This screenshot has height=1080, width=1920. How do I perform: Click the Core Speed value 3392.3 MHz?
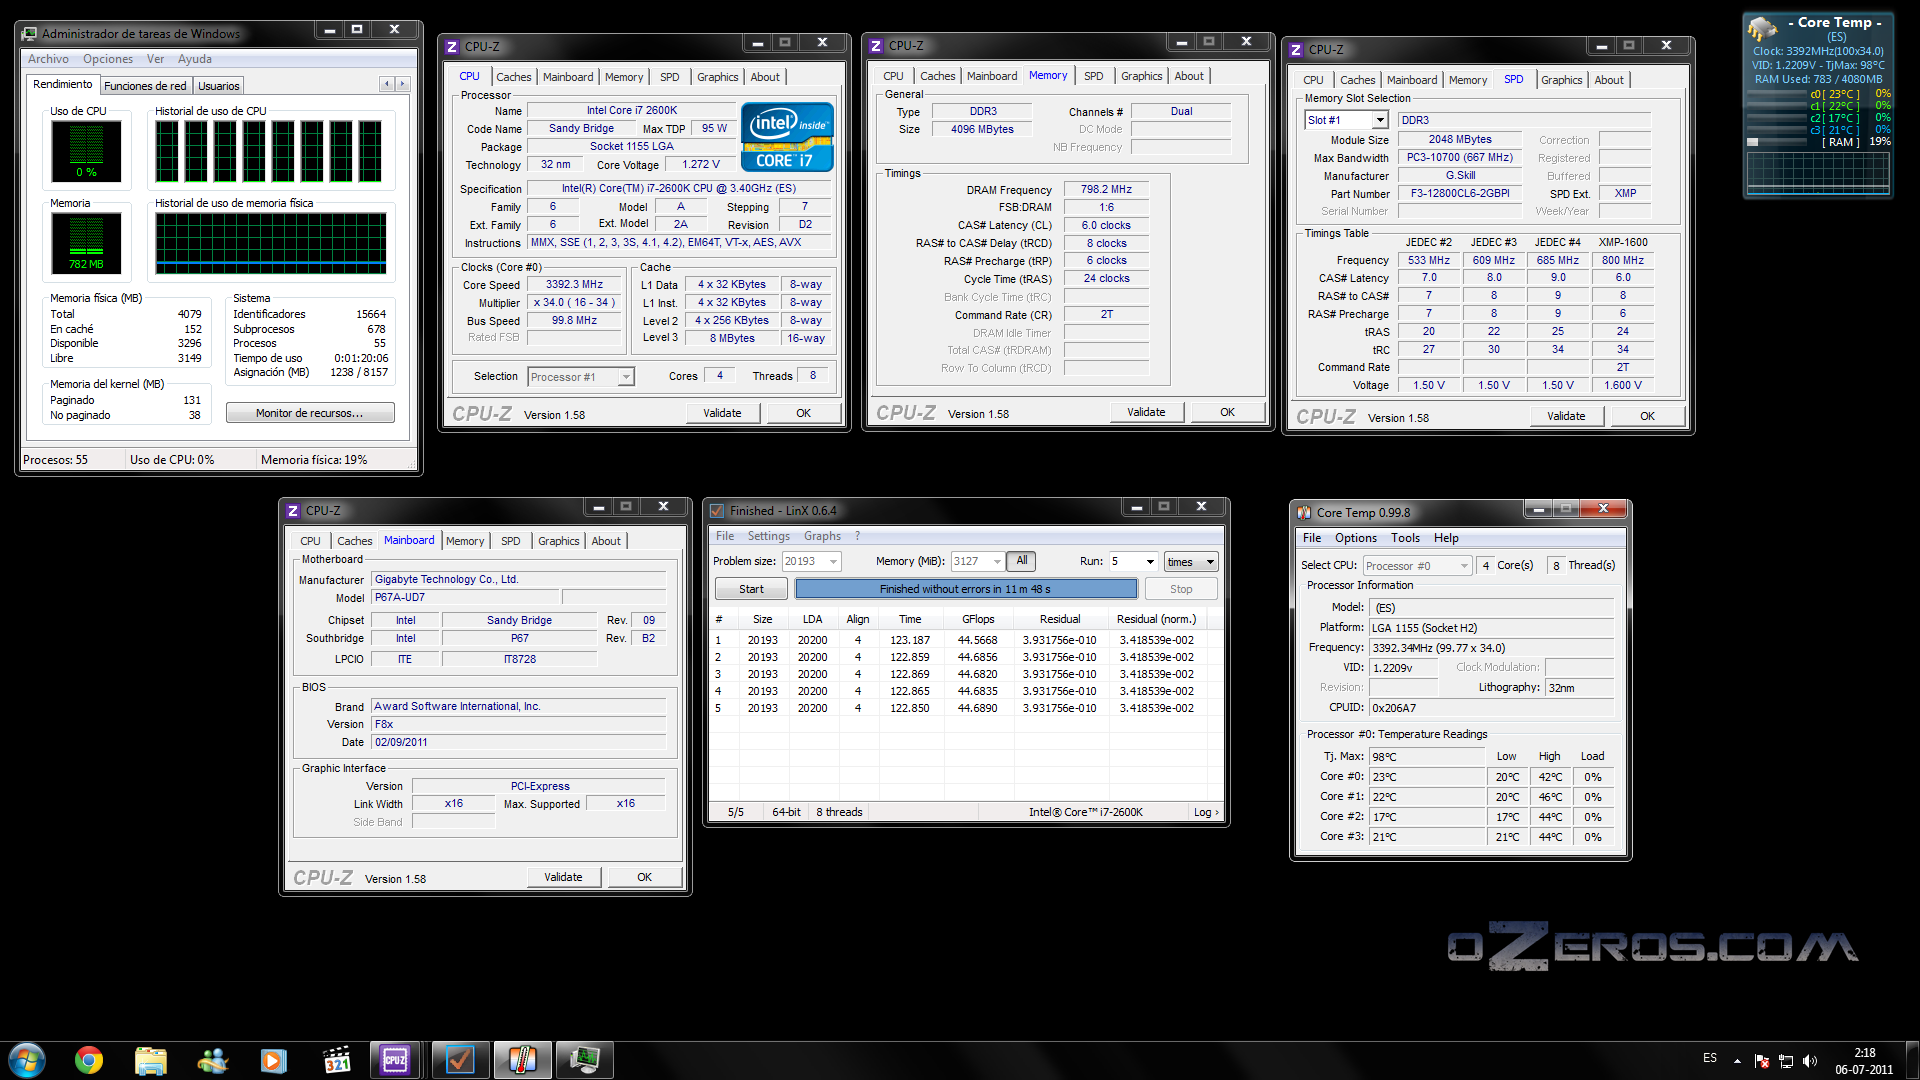click(x=574, y=285)
